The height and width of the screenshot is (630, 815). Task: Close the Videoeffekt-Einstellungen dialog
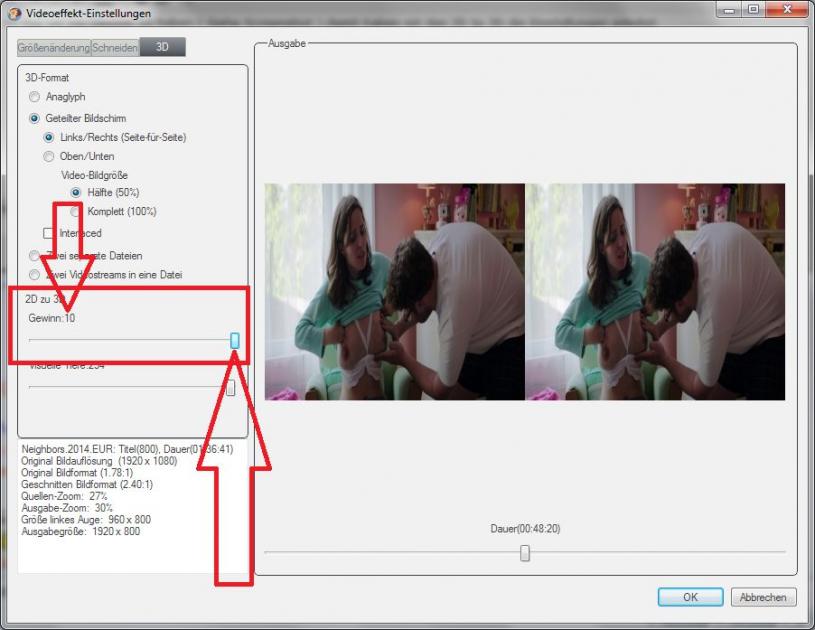pos(787,10)
